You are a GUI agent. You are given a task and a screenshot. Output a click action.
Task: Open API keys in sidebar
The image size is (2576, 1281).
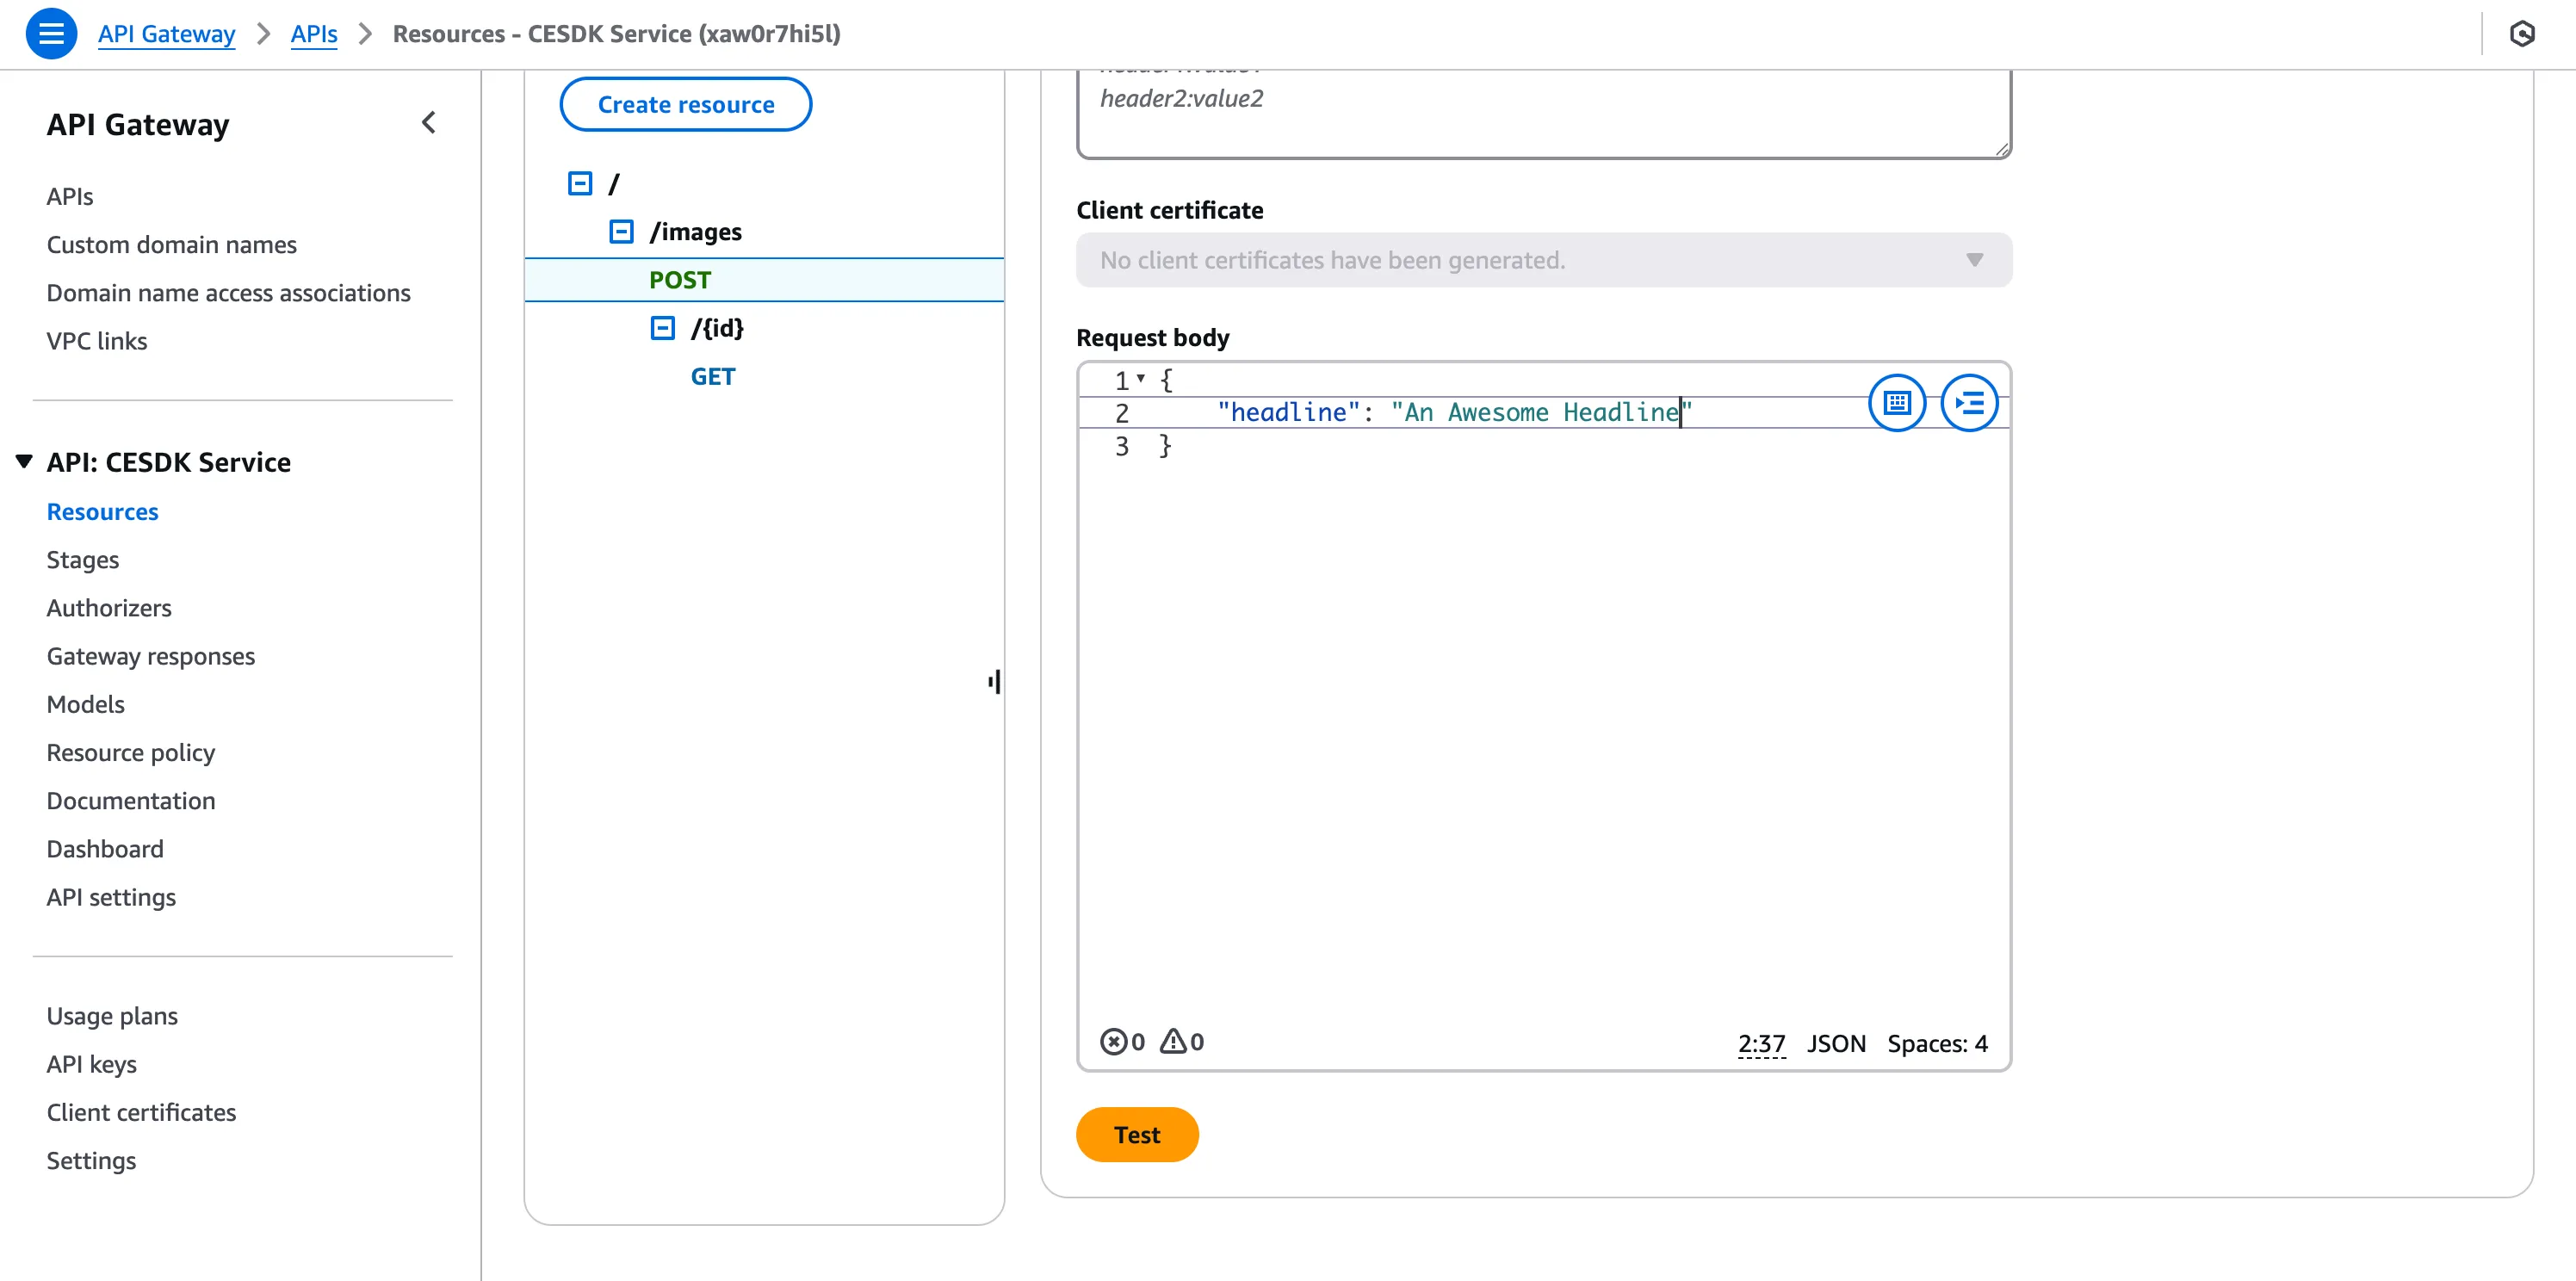point(92,1063)
